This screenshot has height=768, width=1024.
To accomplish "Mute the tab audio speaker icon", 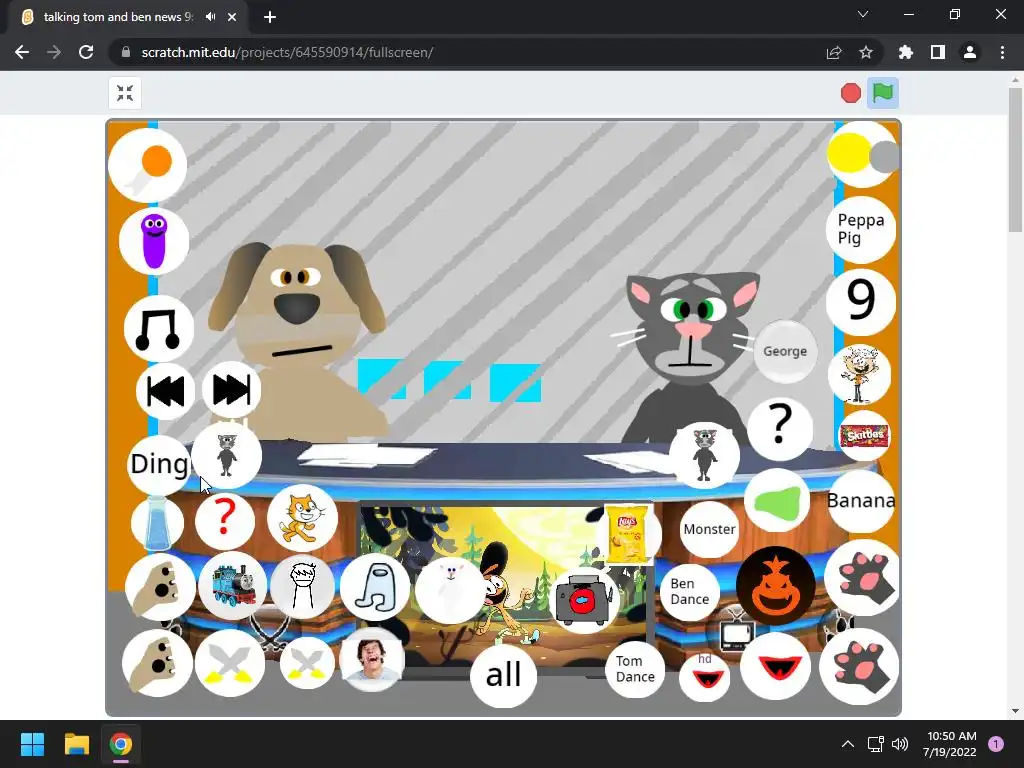I will (210, 17).
